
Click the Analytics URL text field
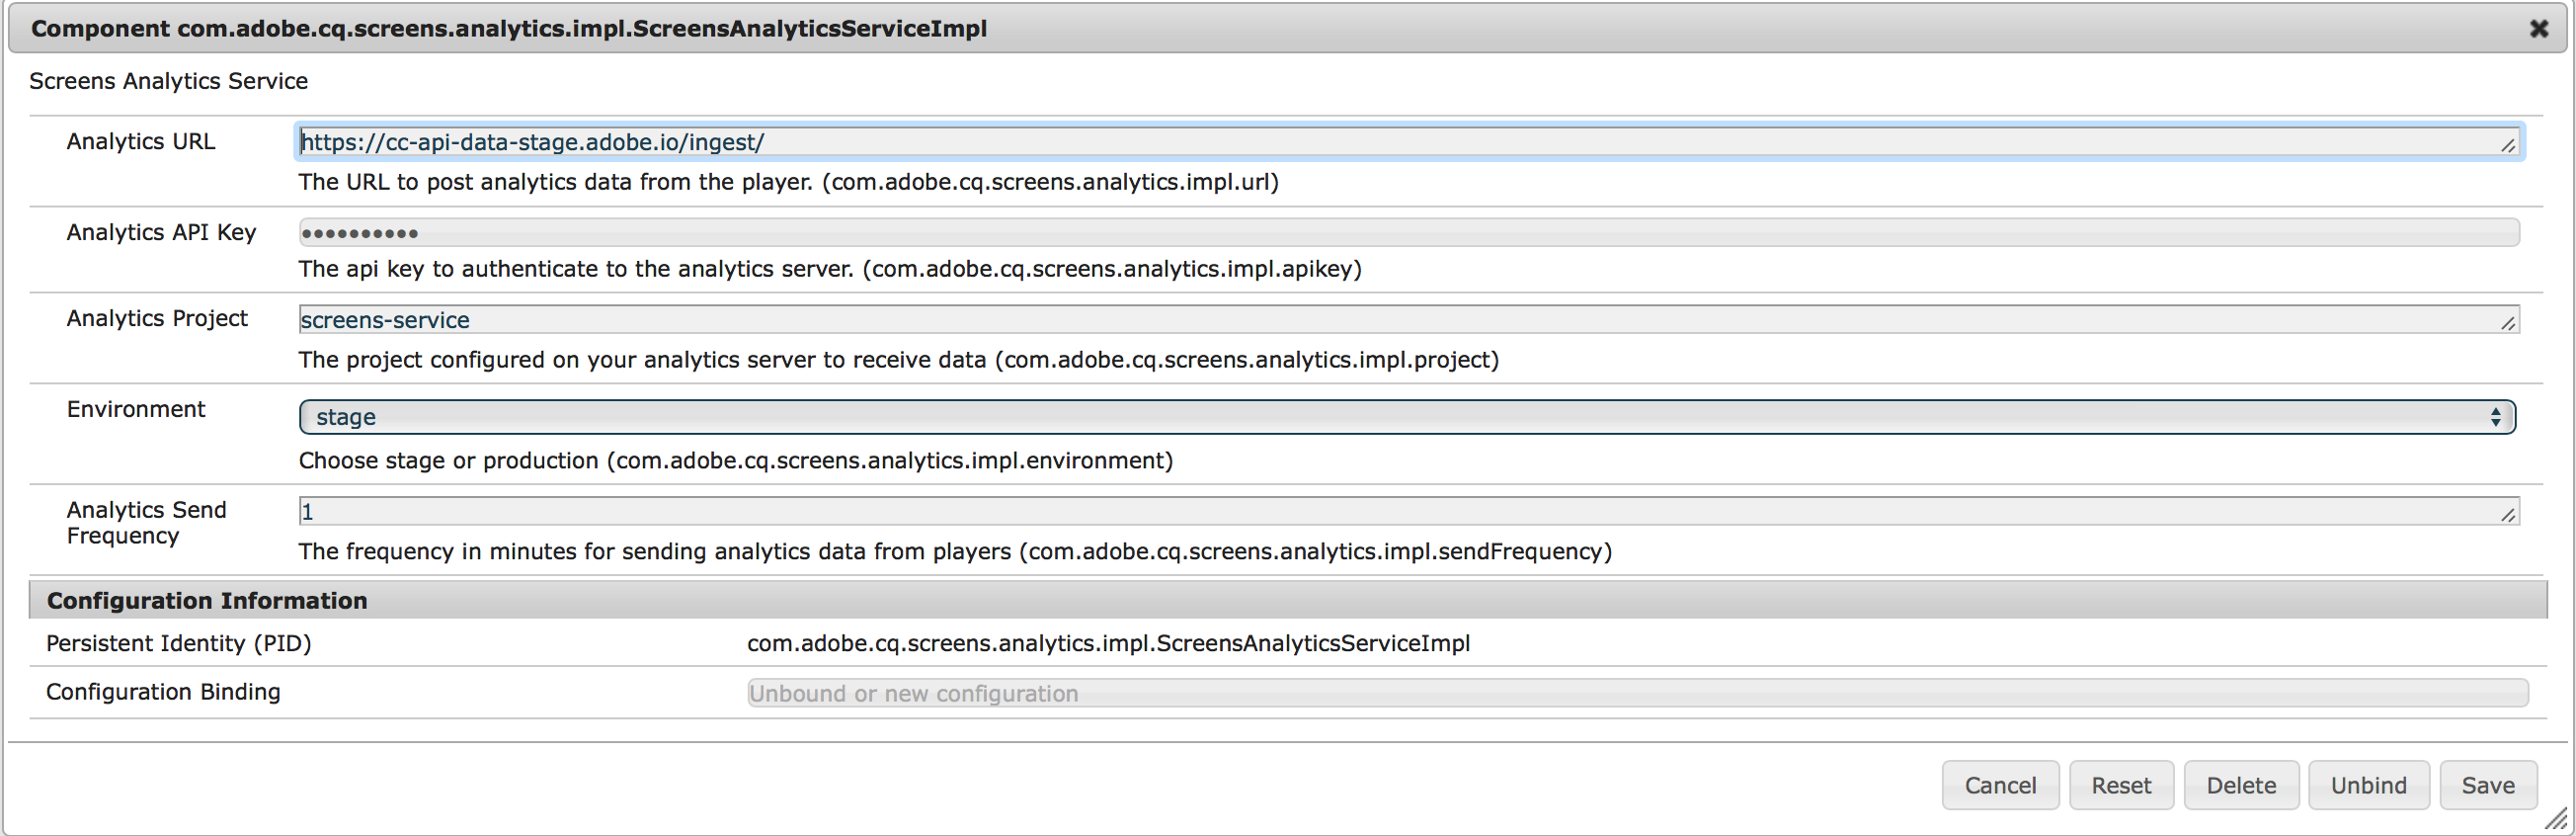tap(1400, 142)
